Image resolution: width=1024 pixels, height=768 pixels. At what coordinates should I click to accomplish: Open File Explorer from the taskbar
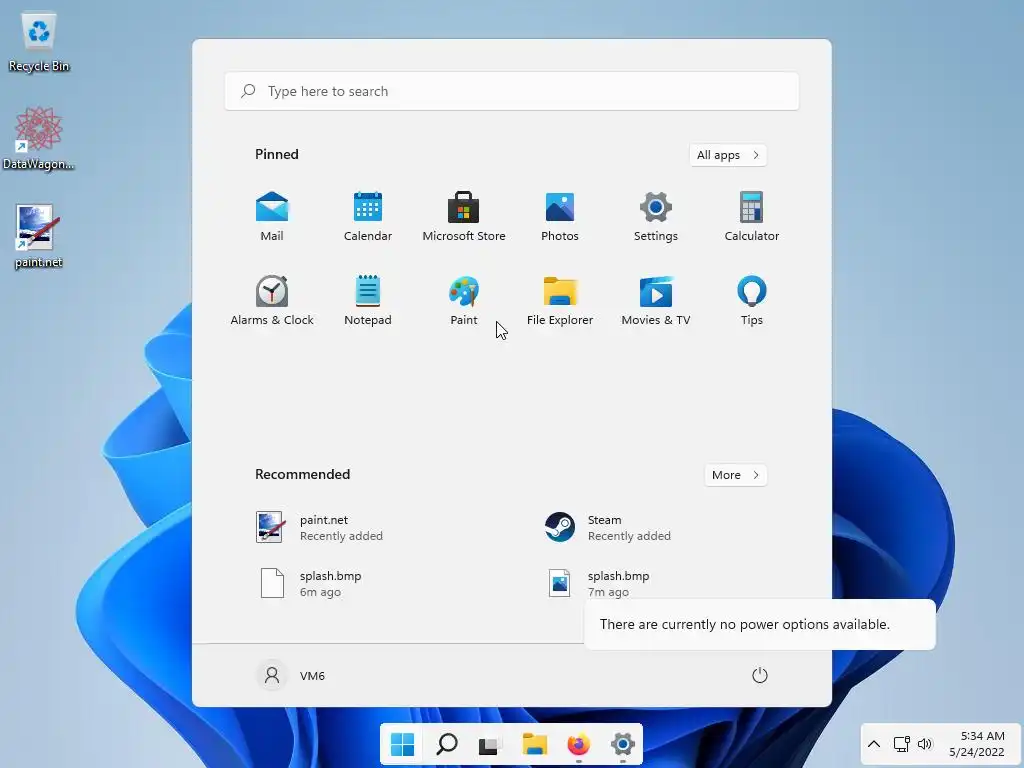534,744
